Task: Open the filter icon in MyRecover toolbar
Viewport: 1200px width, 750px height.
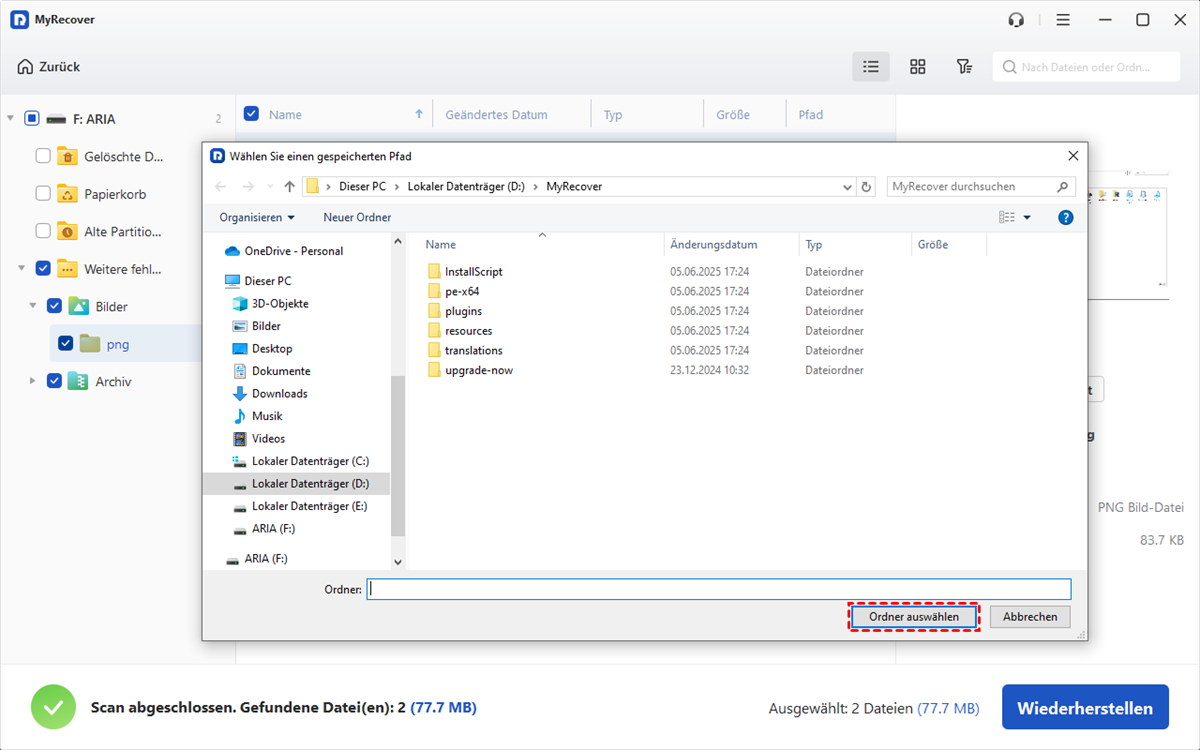Action: (964, 67)
